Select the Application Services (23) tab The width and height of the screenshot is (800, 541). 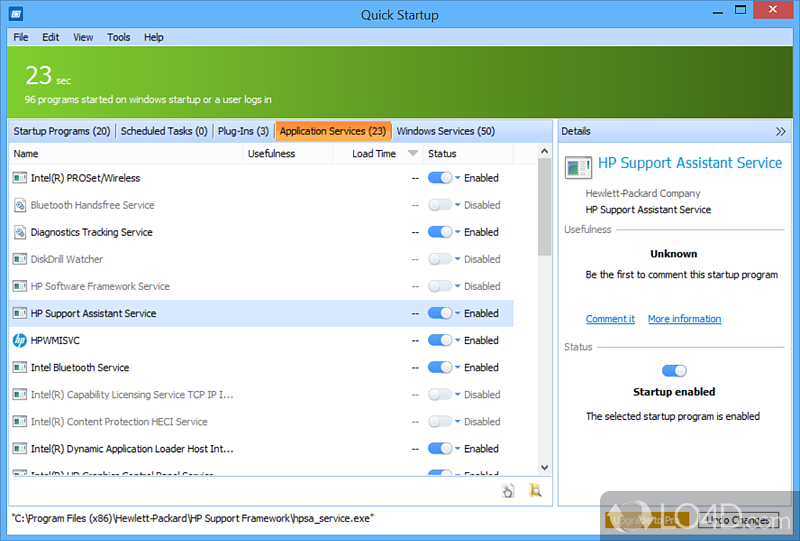(333, 131)
